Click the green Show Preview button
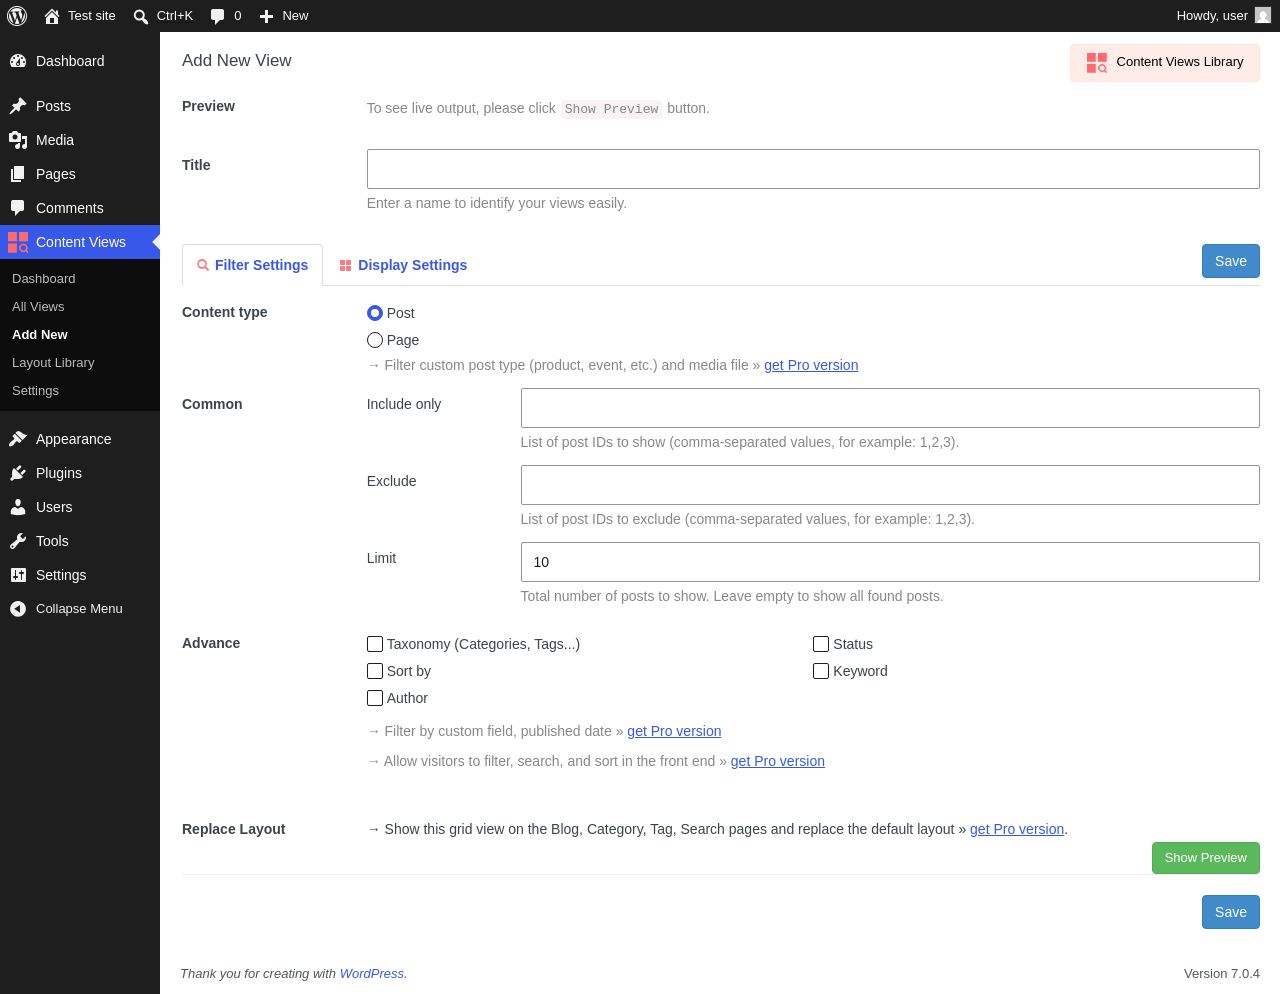Viewport: 1280px width, 994px height. tap(1205, 858)
